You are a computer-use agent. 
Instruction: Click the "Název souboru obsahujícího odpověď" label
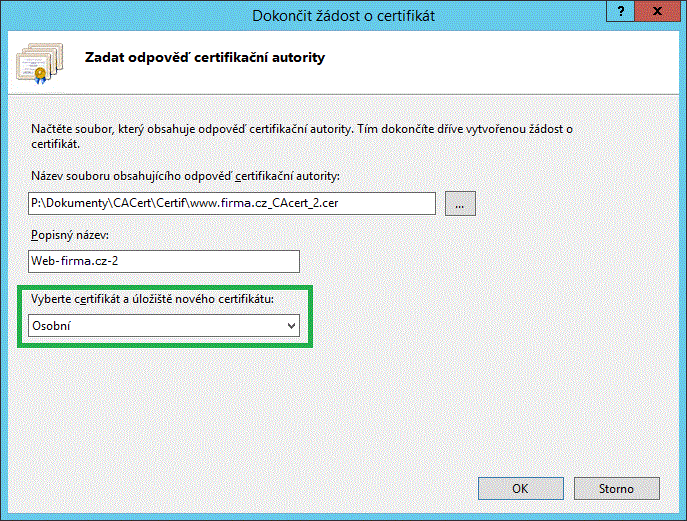184,176
